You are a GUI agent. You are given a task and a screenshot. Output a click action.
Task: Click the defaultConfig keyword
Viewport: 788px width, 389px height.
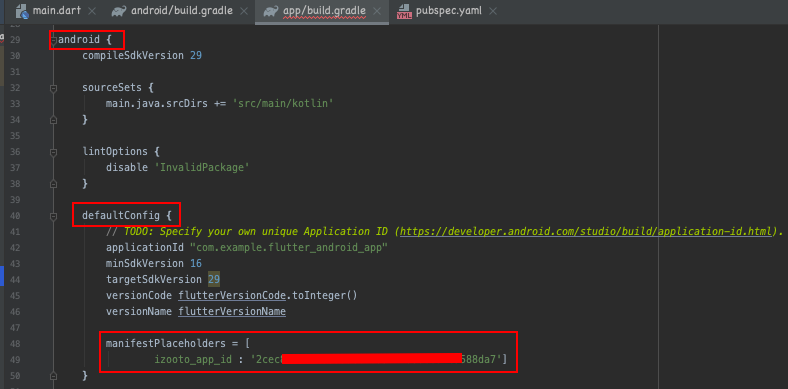pos(121,216)
